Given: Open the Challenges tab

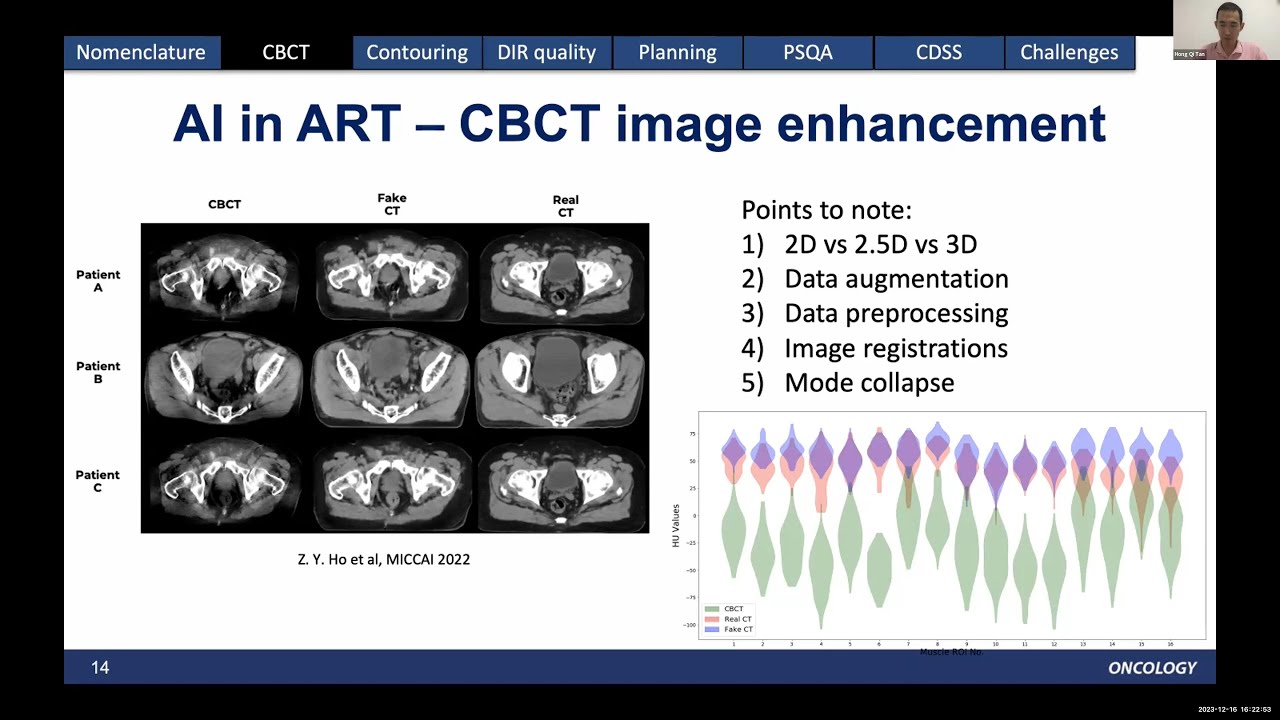Looking at the screenshot, I should 1069,52.
